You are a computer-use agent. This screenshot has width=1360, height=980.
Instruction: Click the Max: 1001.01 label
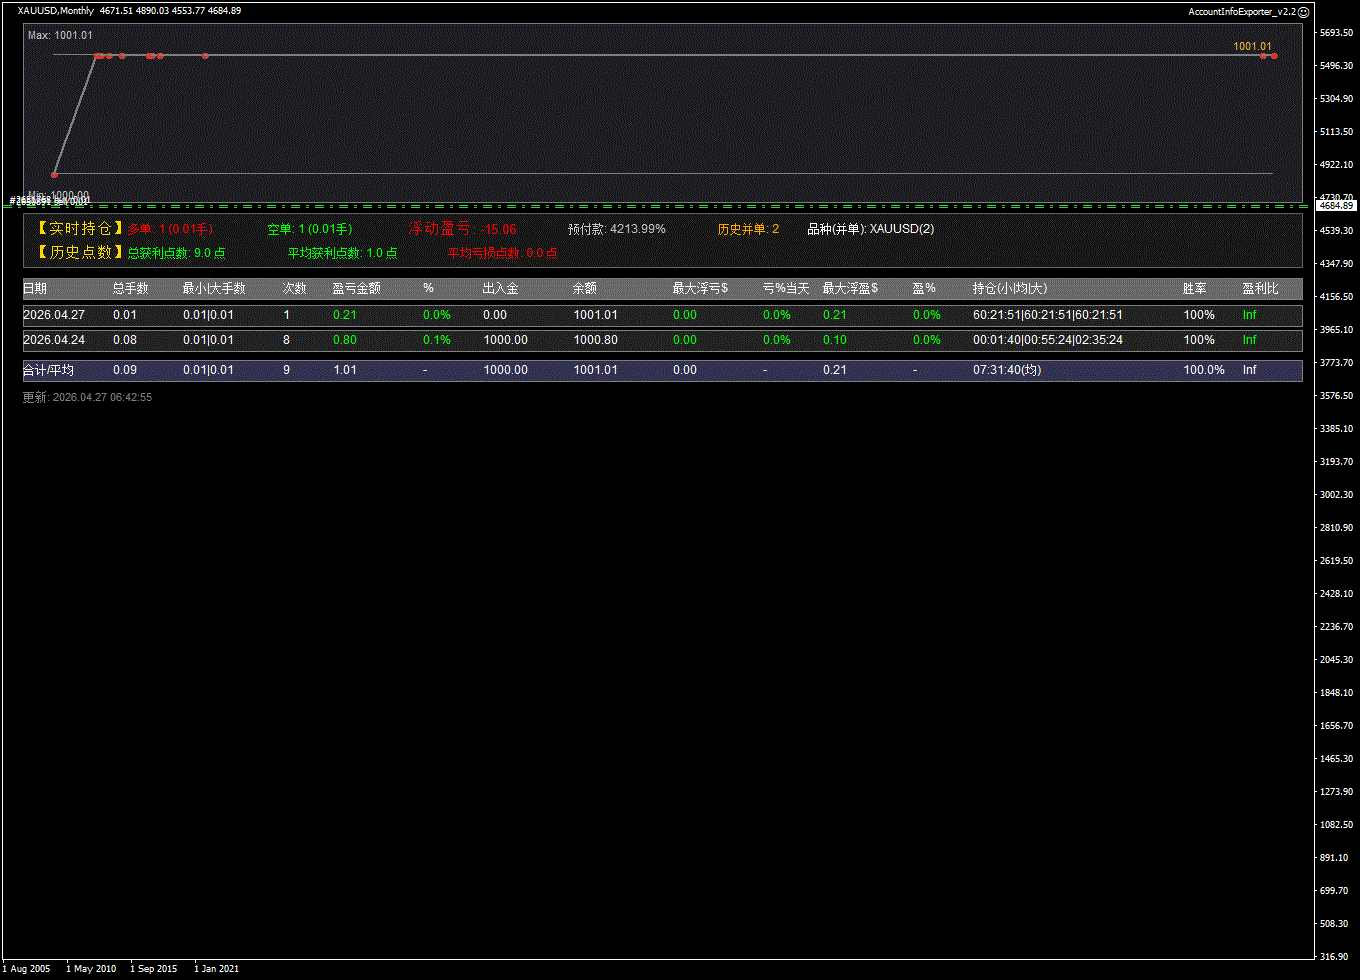coord(60,35)
